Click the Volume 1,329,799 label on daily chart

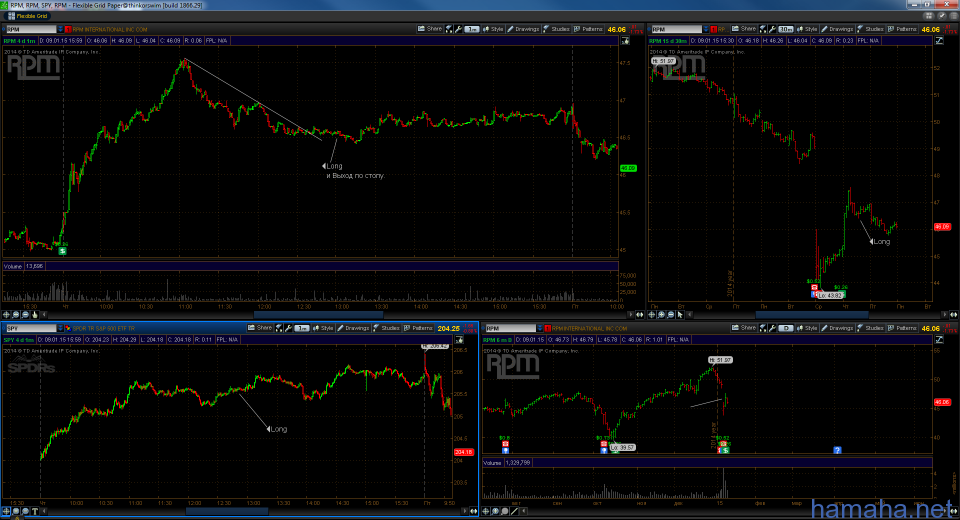click(507, 463)
